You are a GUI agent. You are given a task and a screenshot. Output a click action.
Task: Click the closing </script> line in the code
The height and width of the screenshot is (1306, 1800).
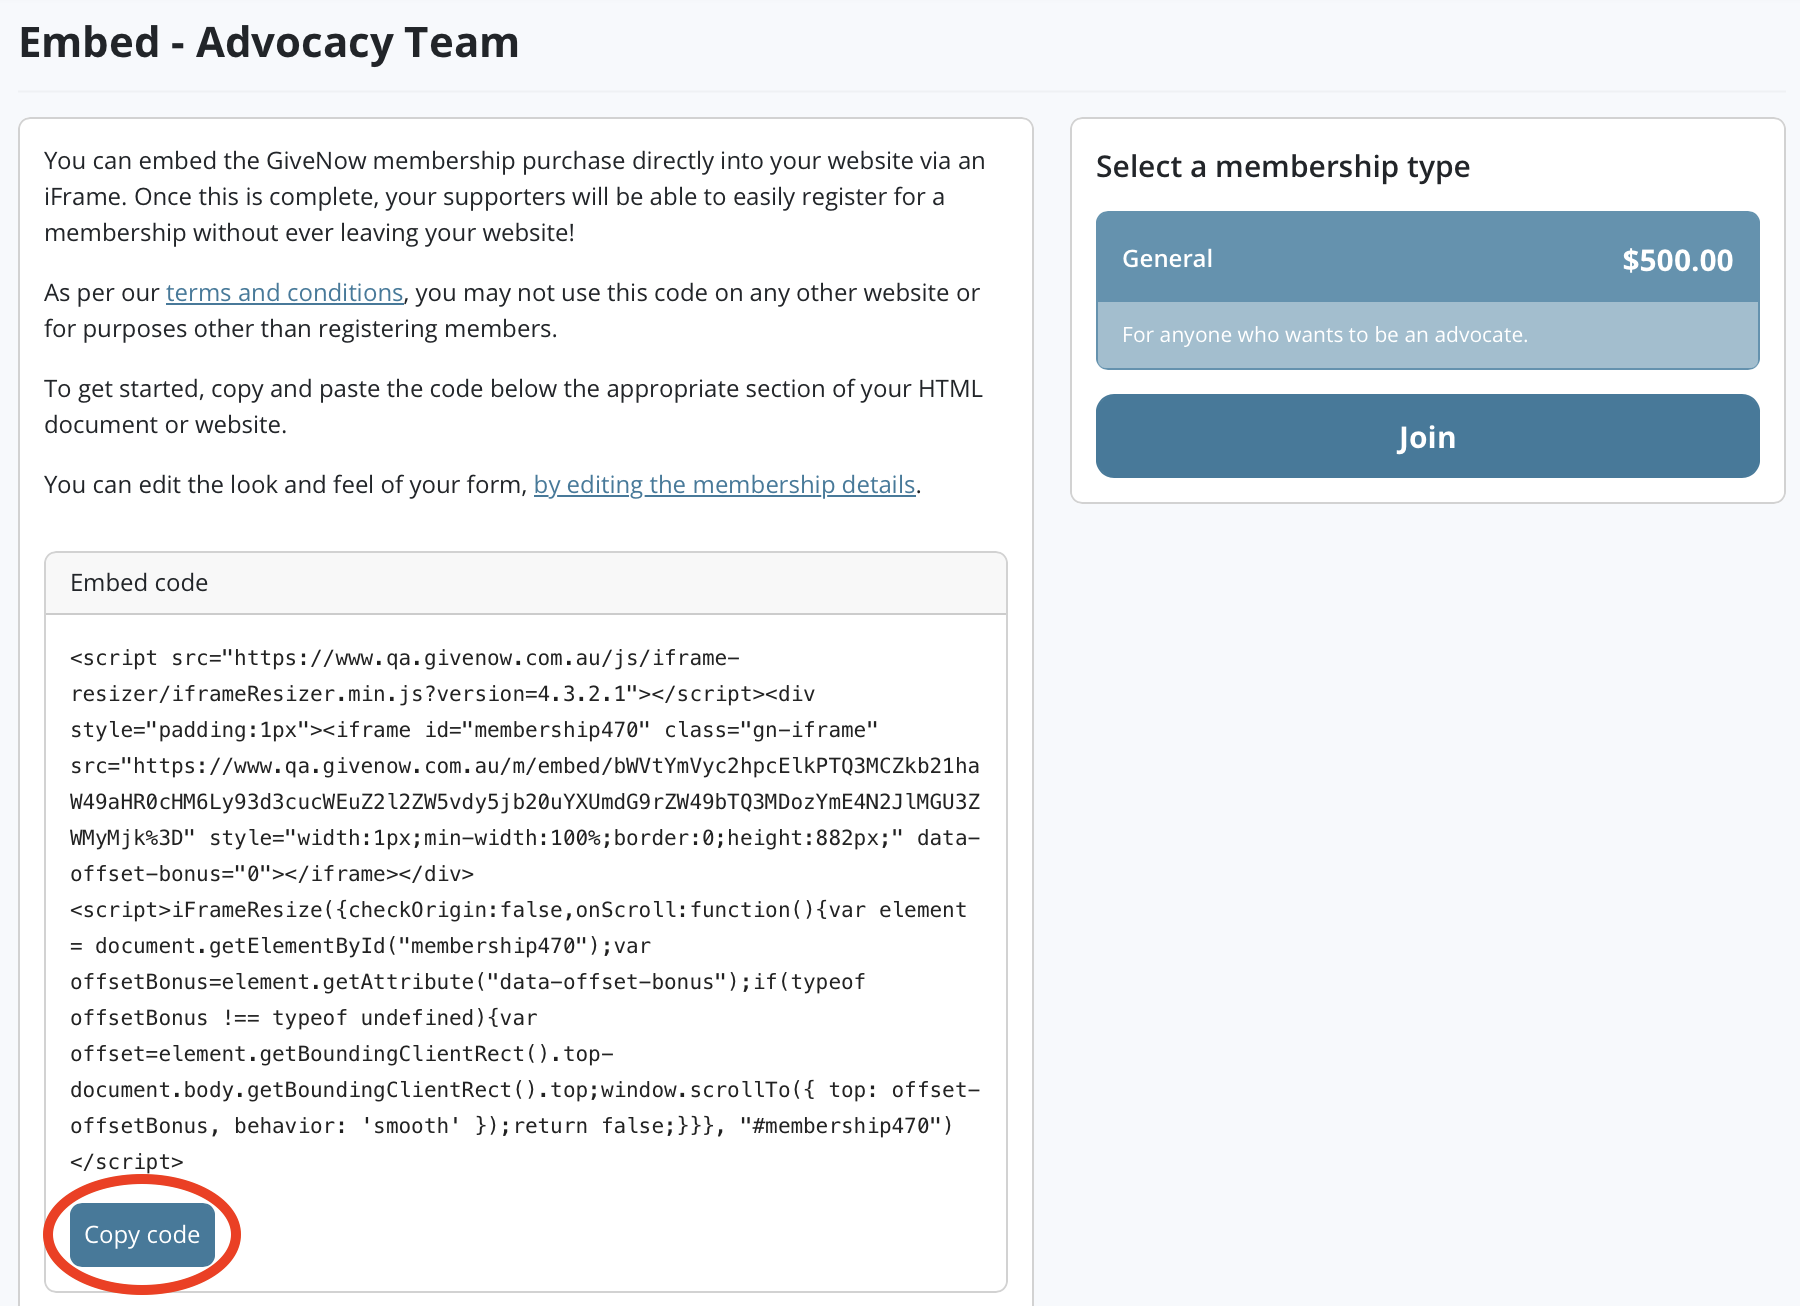(127, 1161)
